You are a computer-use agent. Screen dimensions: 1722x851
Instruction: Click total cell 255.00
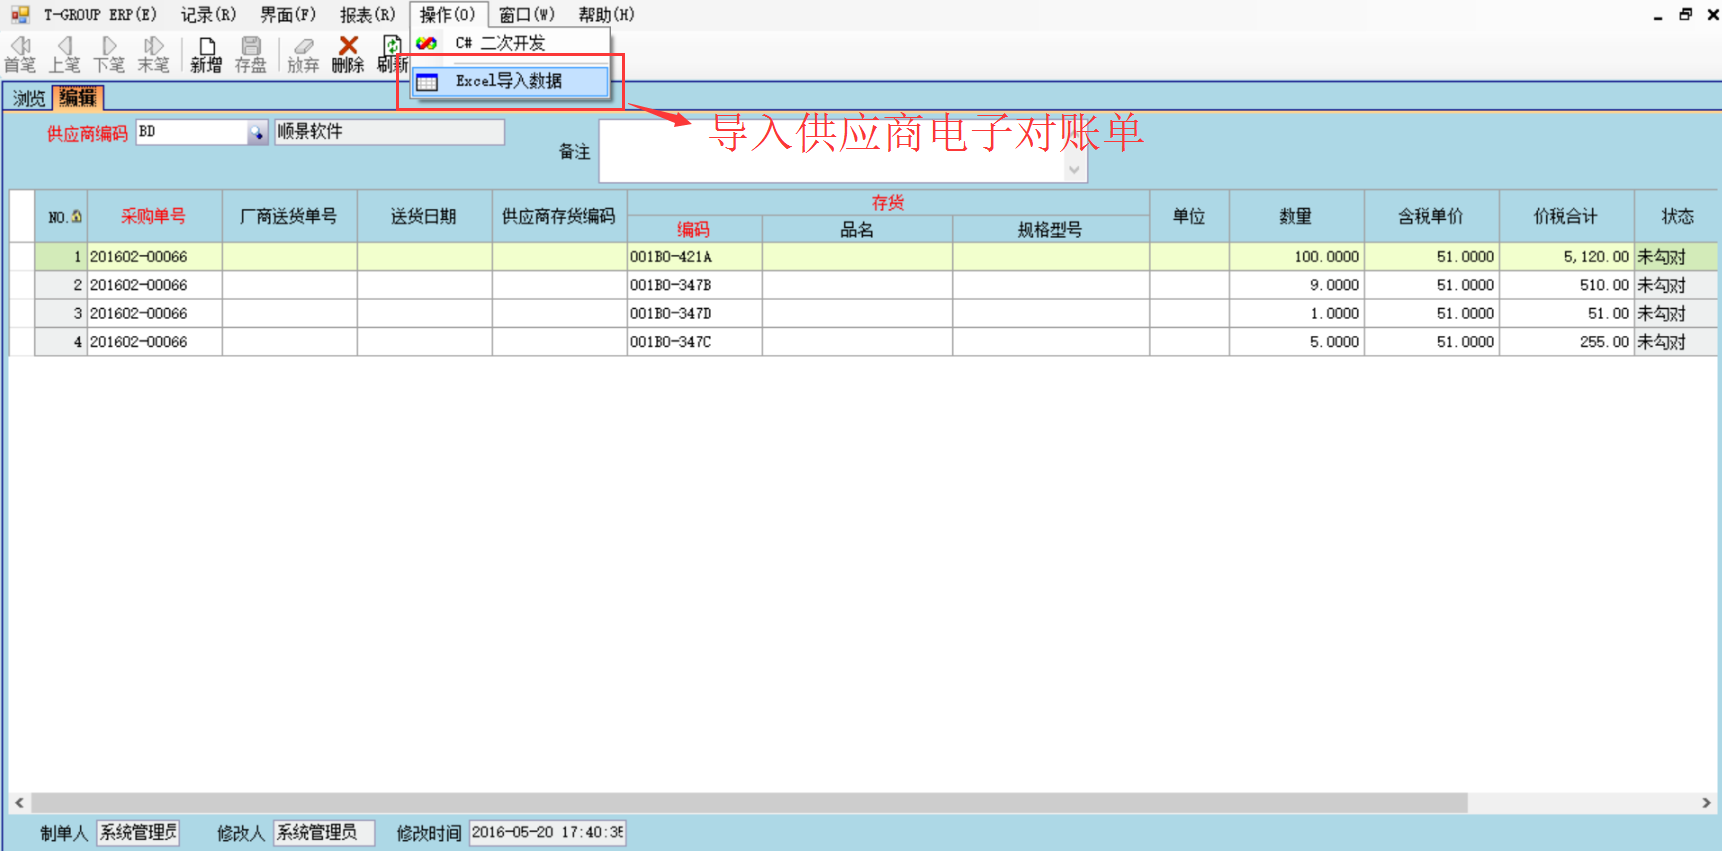[x=1566, y=342]
